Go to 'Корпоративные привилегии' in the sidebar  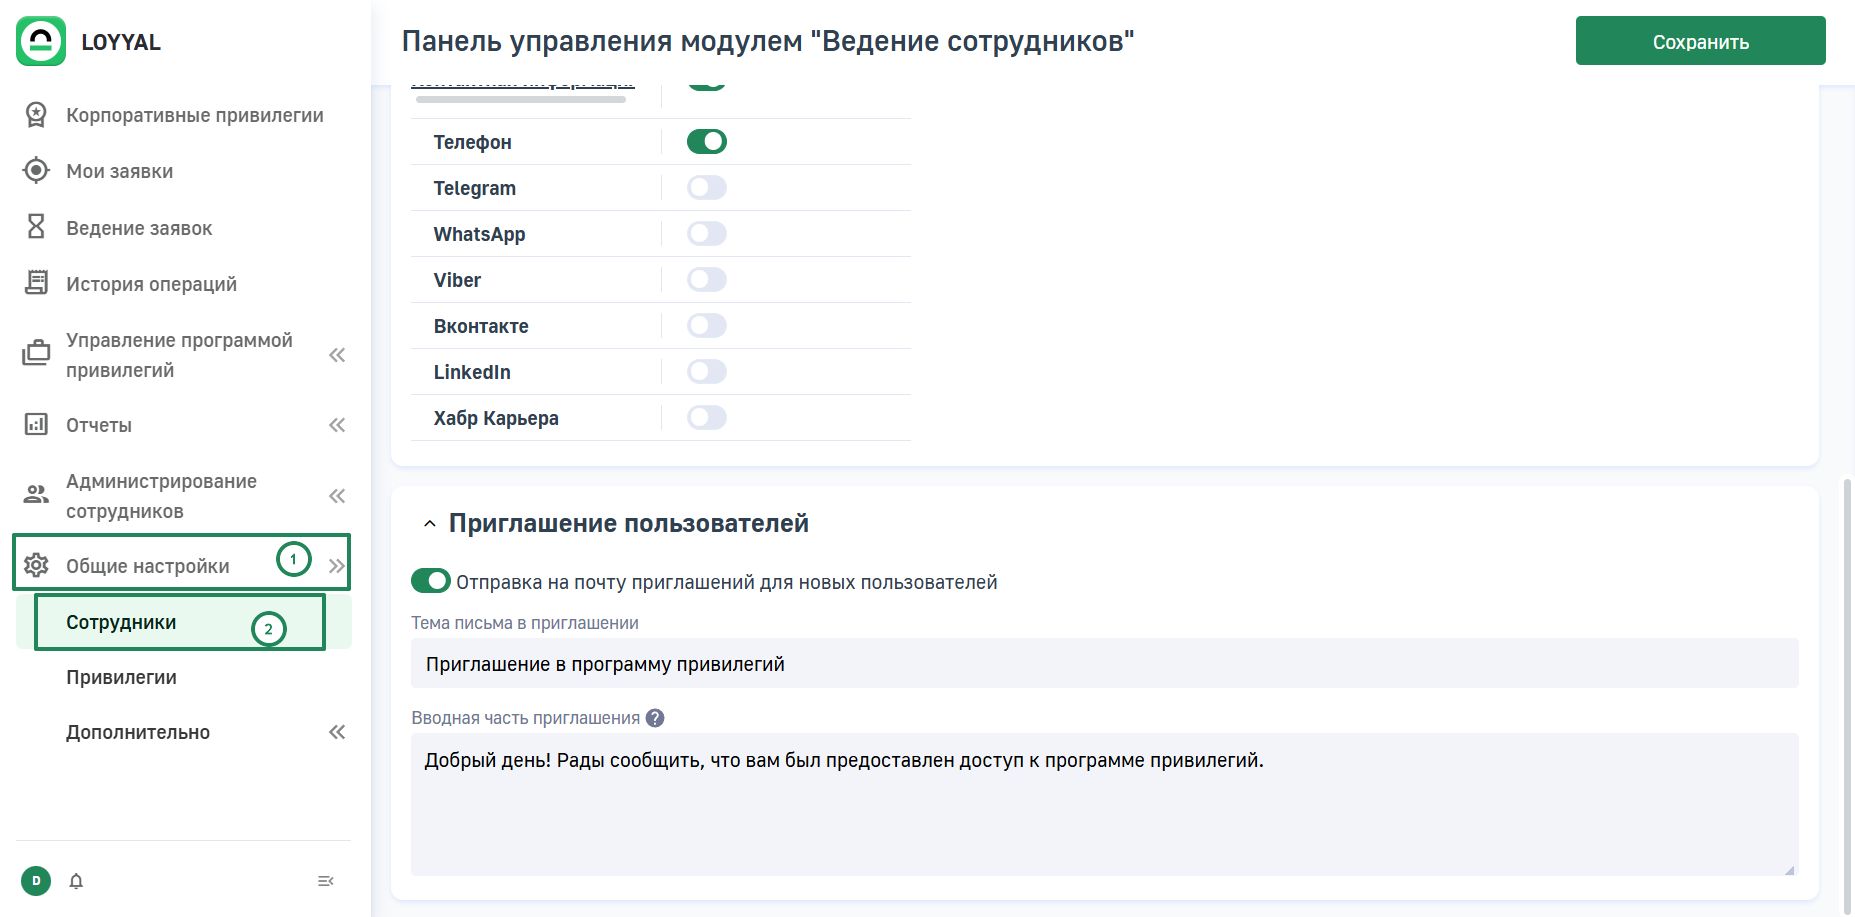[194, 115]
